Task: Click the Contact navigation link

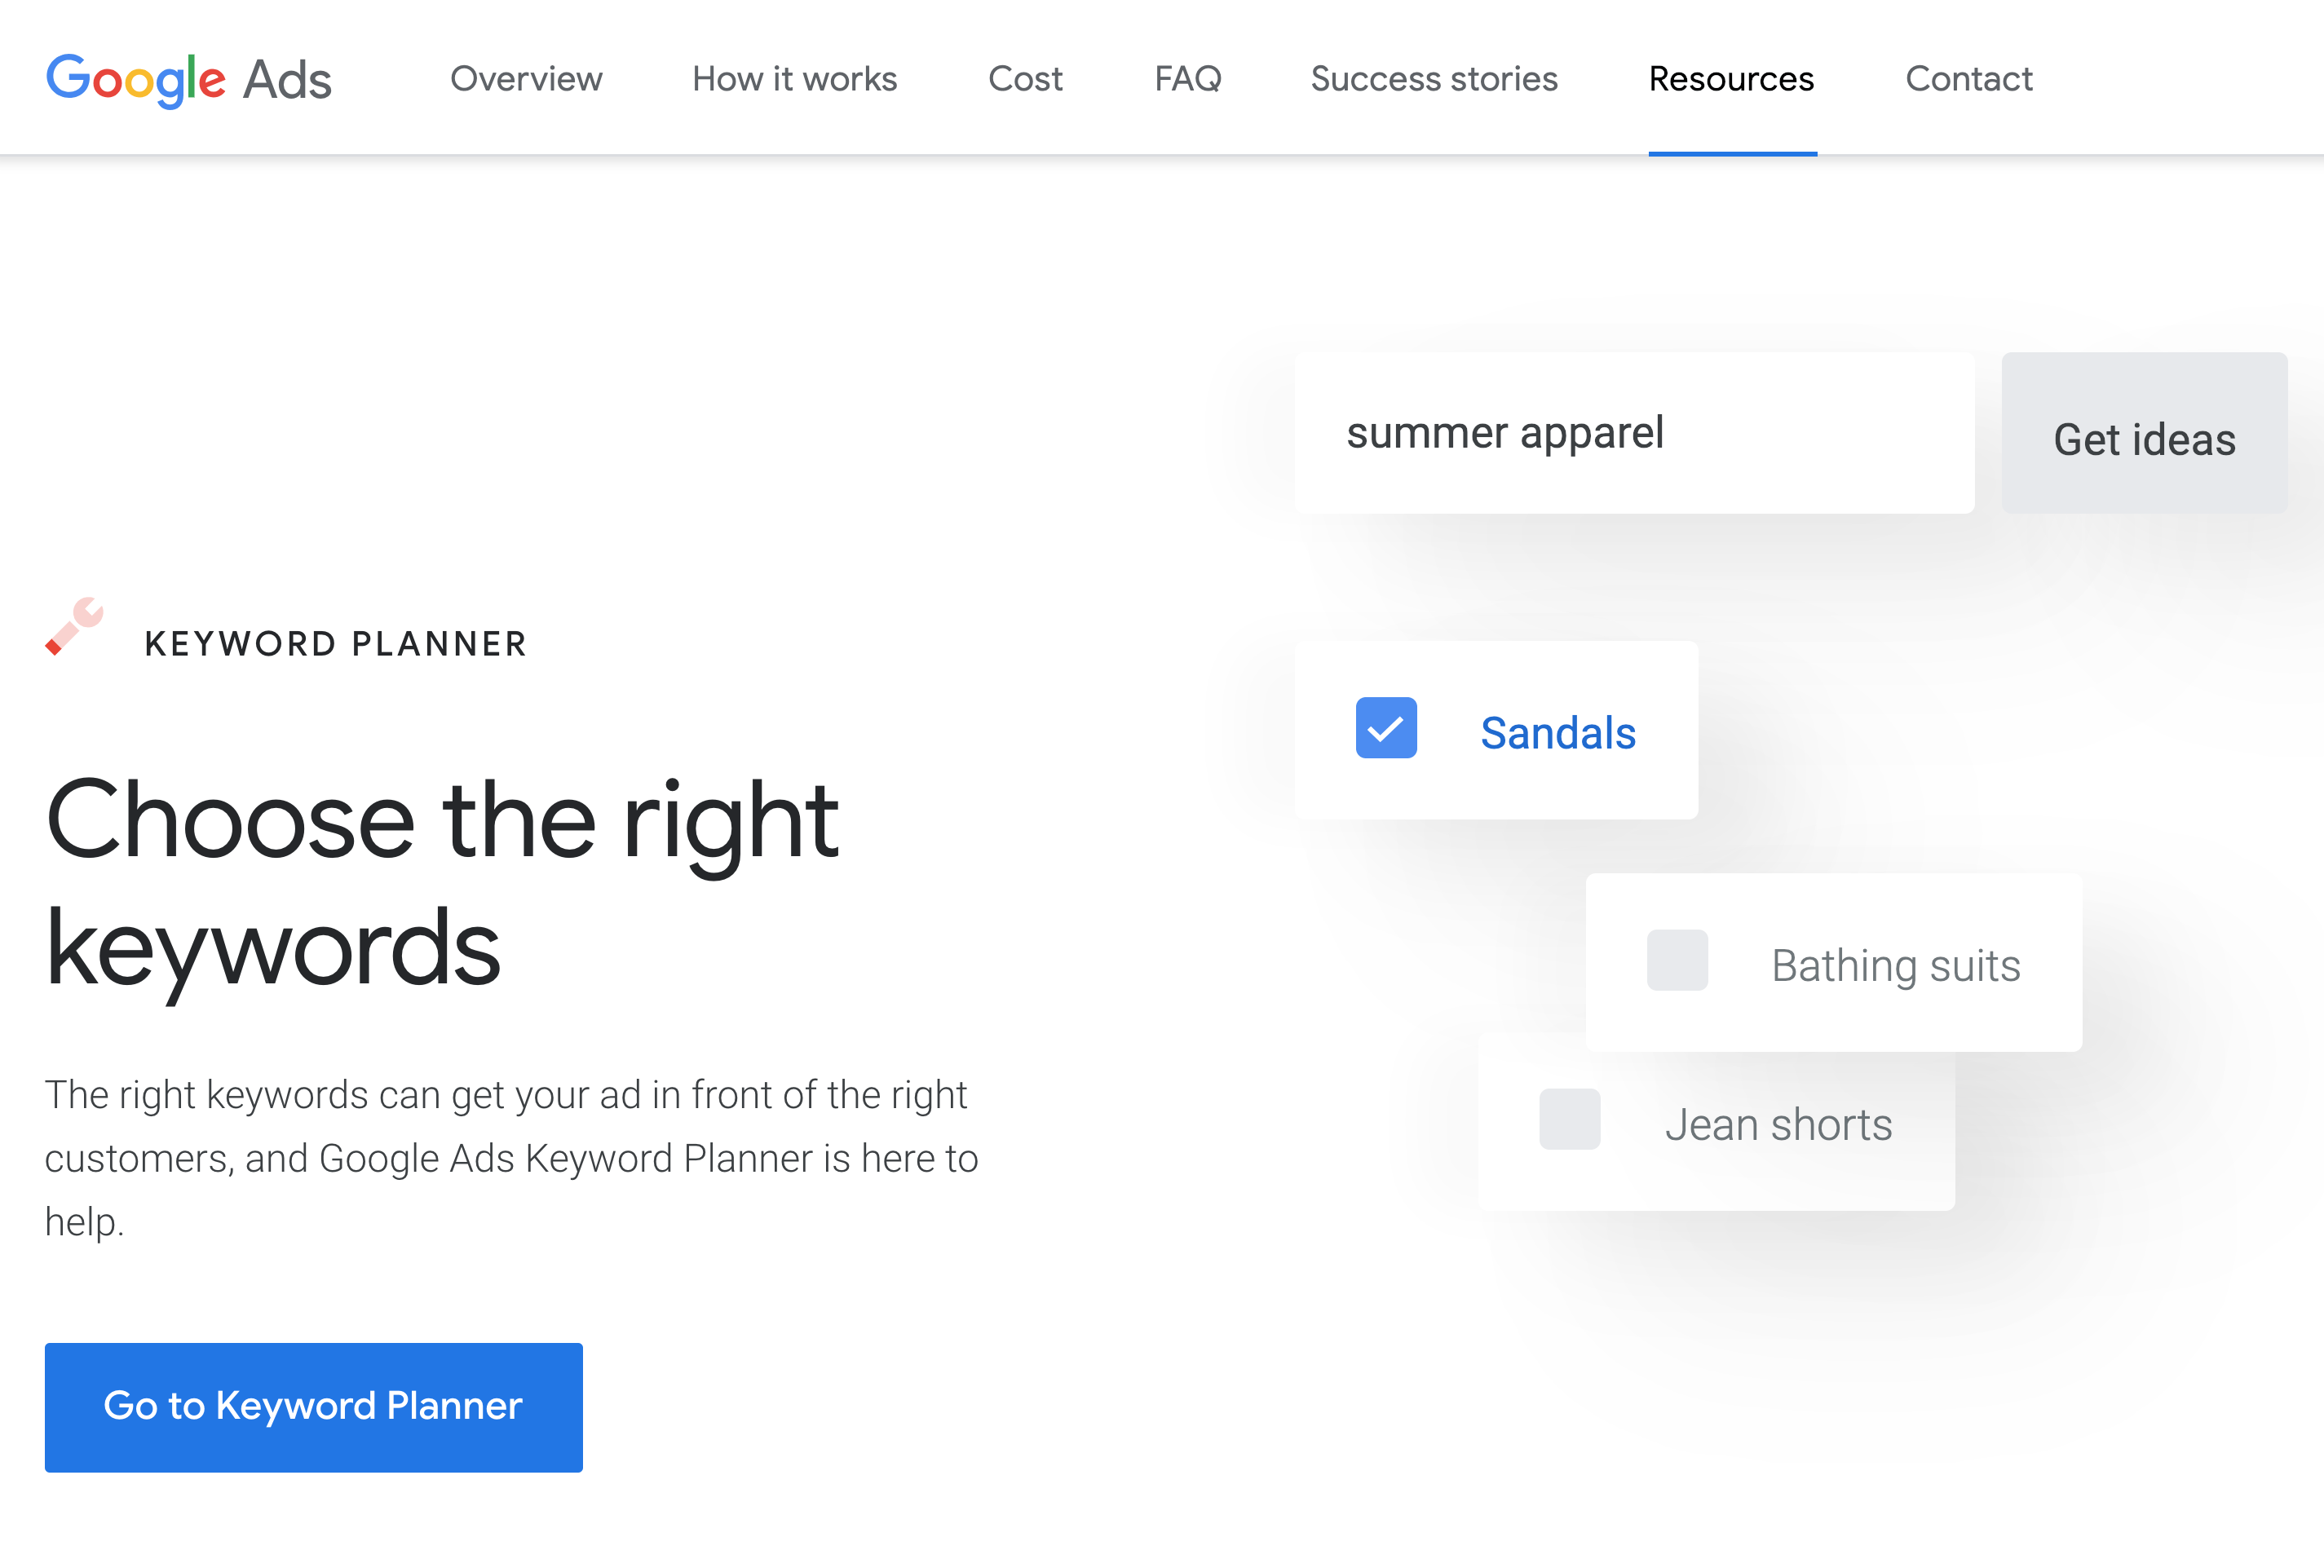Action: 1965,77
